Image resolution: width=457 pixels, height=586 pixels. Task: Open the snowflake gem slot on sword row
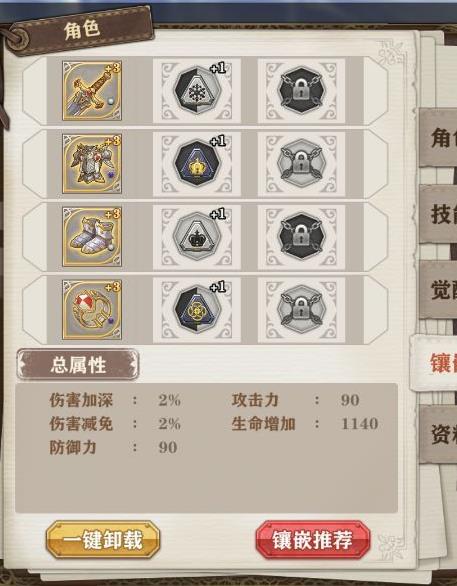click(x=197, y=91)
